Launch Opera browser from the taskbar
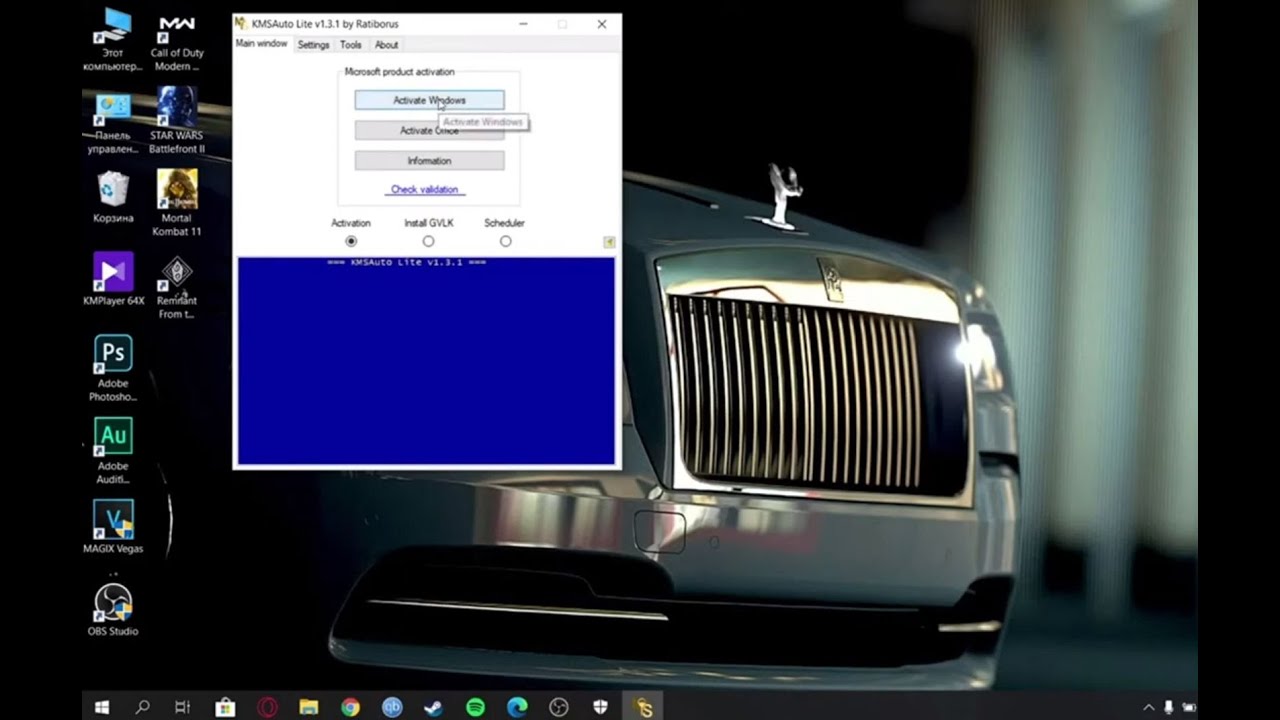Image resolution: width=1280 pixels, height=720 pixels. pyautogui.click(x=267, y=707)
